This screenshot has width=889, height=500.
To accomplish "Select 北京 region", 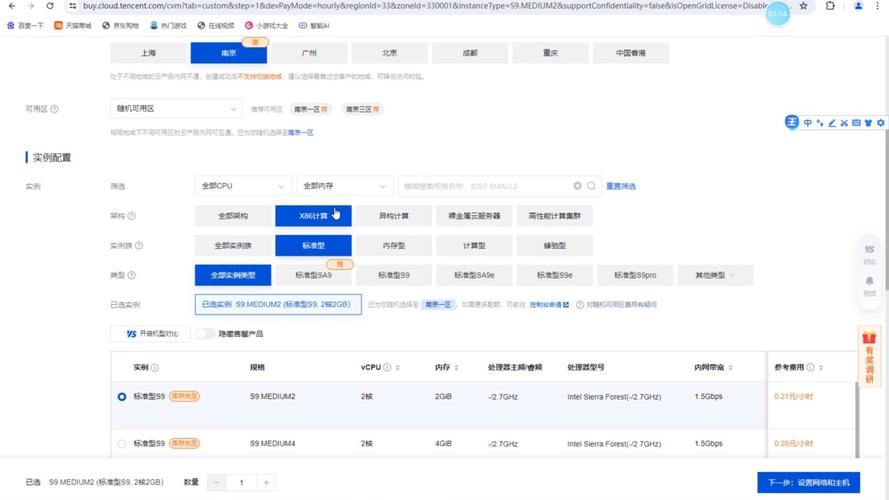I will click(390, 53).
